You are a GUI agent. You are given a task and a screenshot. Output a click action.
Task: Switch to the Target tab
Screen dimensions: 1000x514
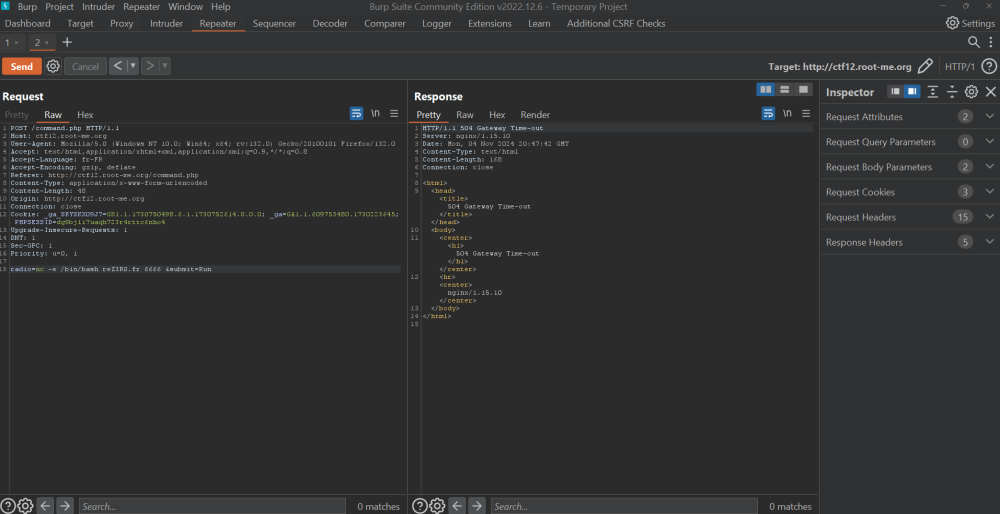point(80,24)
